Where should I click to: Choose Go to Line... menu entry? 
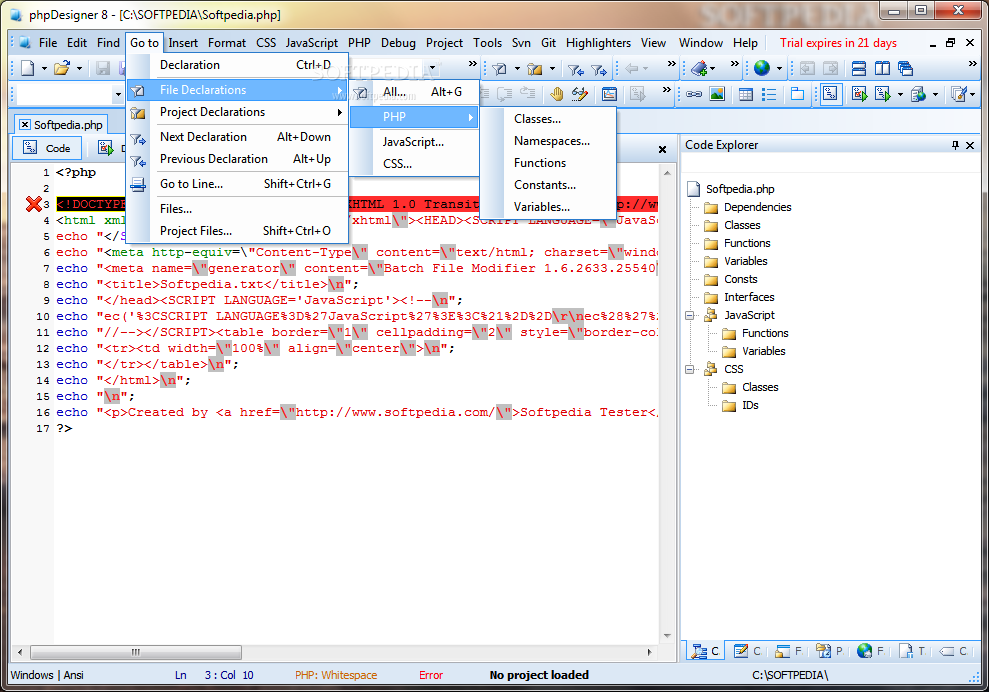pos(238,184)
